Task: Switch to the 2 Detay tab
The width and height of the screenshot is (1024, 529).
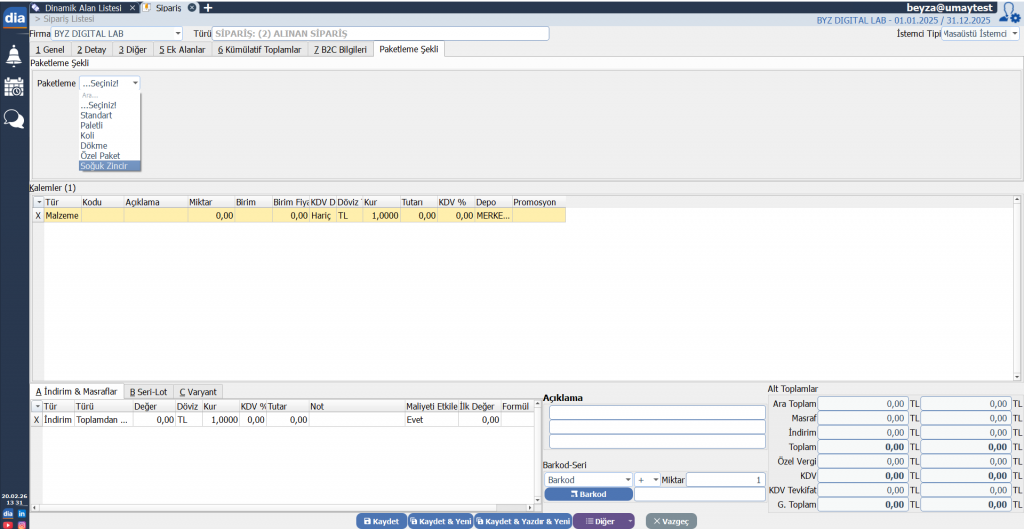Action: (x=93, y=49)
